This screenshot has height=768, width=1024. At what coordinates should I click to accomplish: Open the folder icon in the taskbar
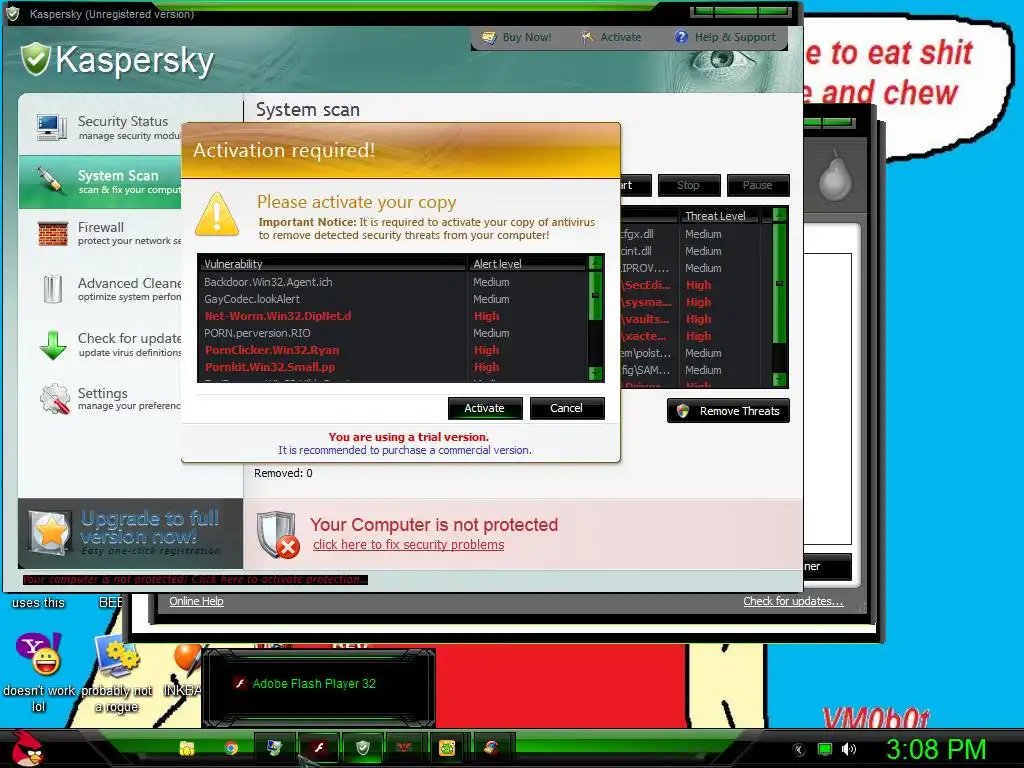click(187, 748)
